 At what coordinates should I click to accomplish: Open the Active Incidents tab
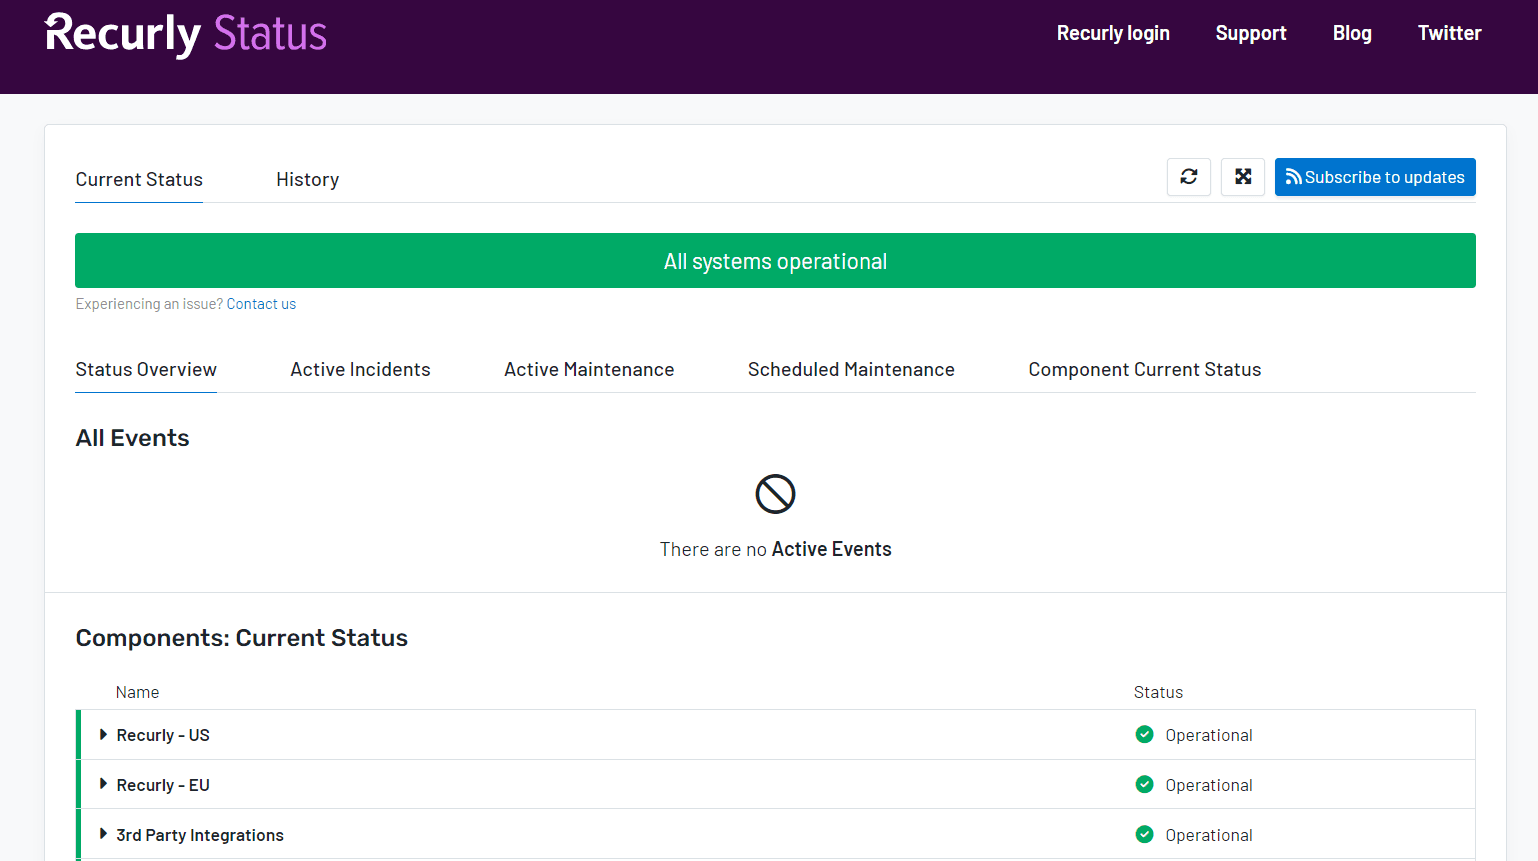360,369
